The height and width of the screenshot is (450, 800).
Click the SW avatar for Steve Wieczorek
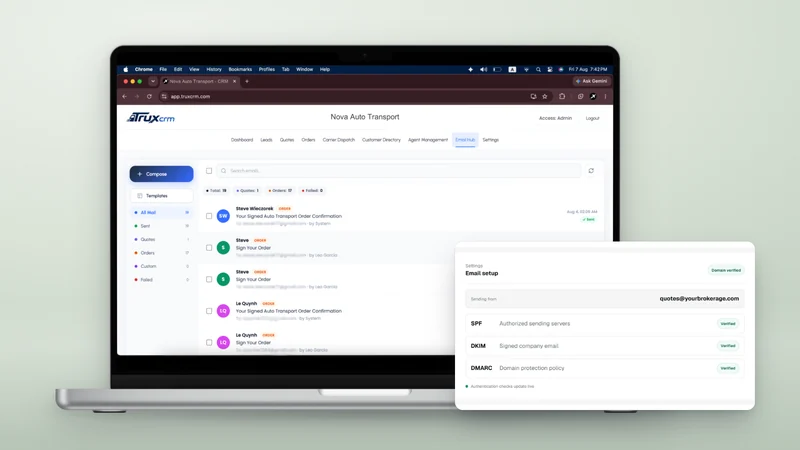(223, 216)
